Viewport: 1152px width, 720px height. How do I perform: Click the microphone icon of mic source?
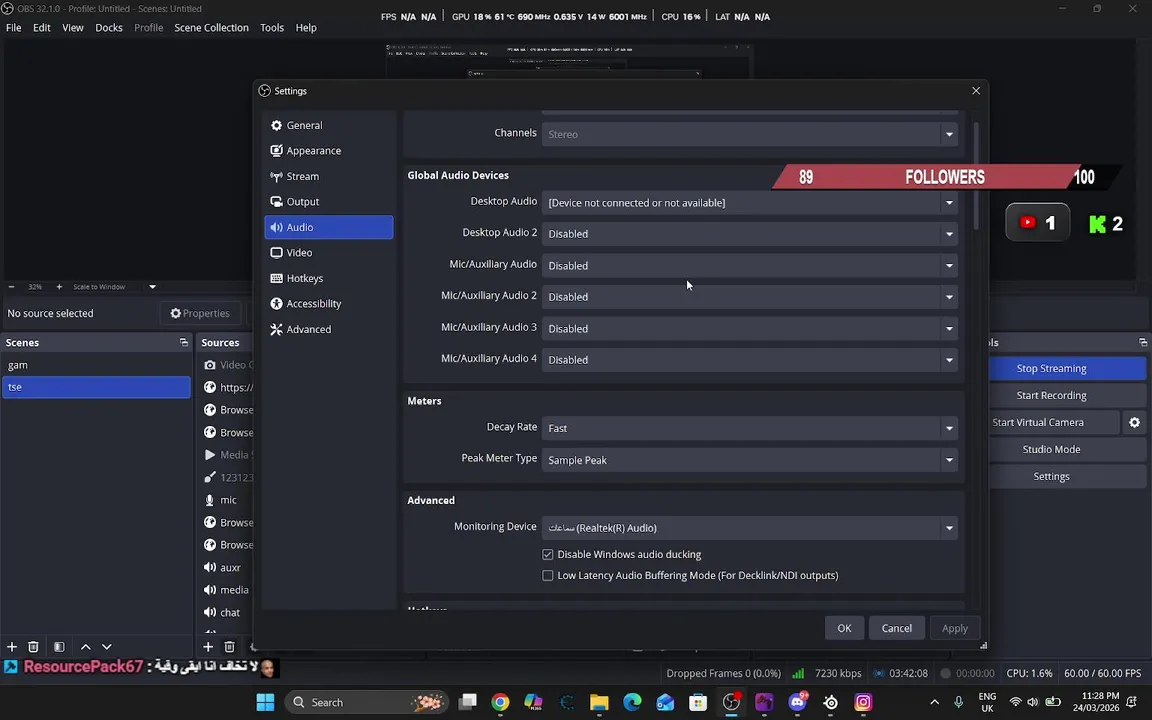click(209, 500)
